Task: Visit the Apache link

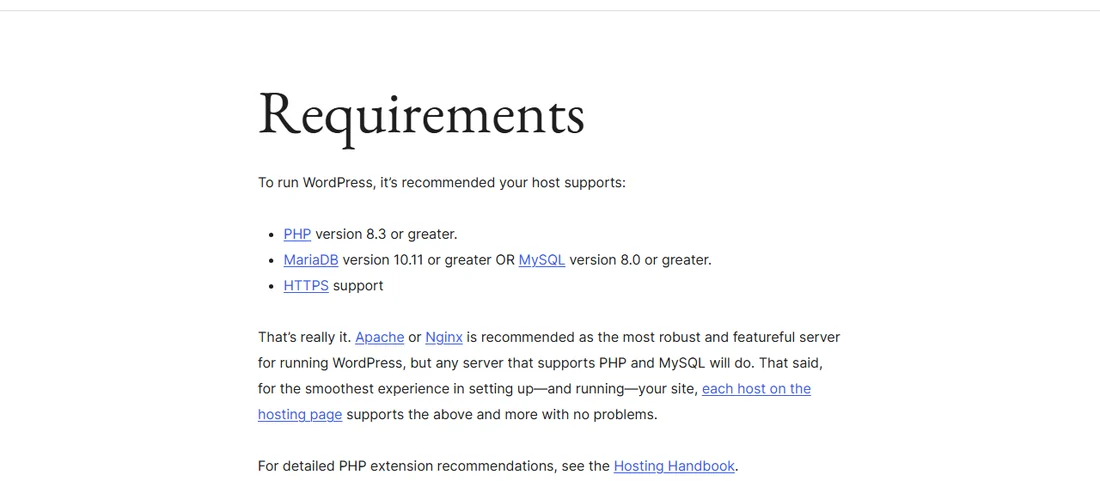Action: 380,337
